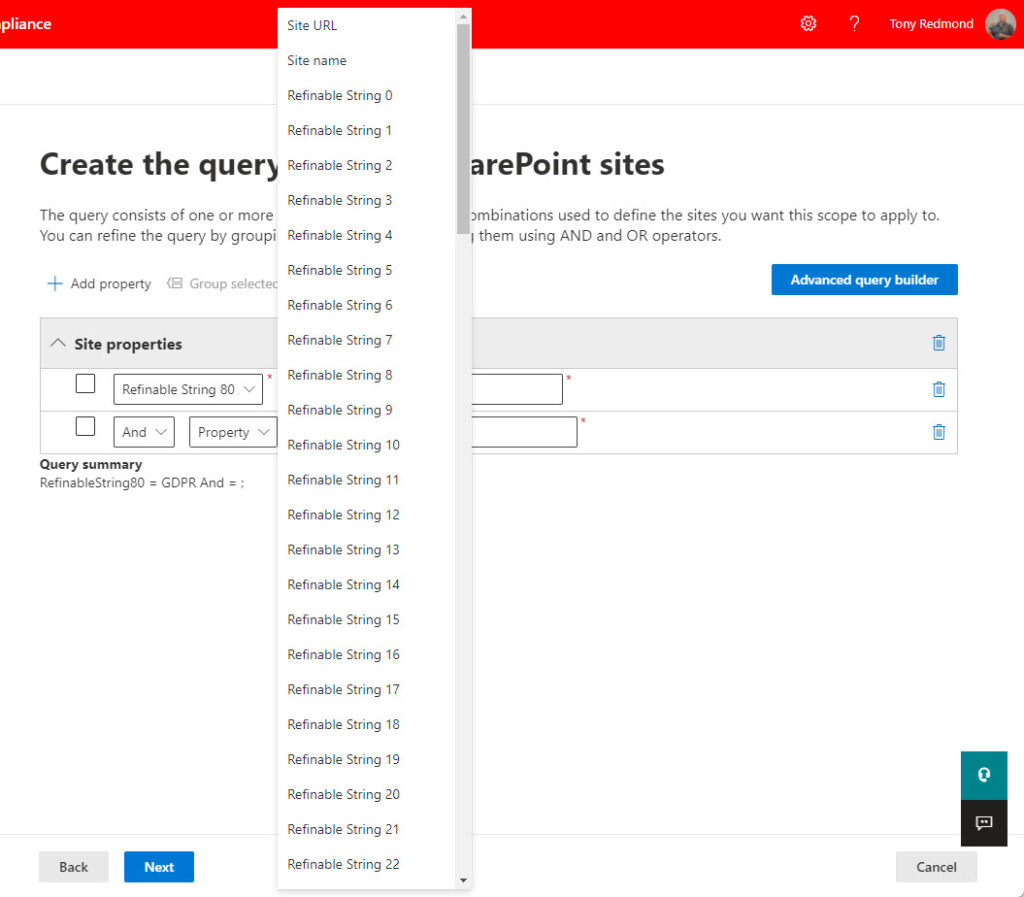The height and width of the screenshot is (897, 1024).
Task: Tick the checkbox for the And row
Action: click(x=85, y=426)
